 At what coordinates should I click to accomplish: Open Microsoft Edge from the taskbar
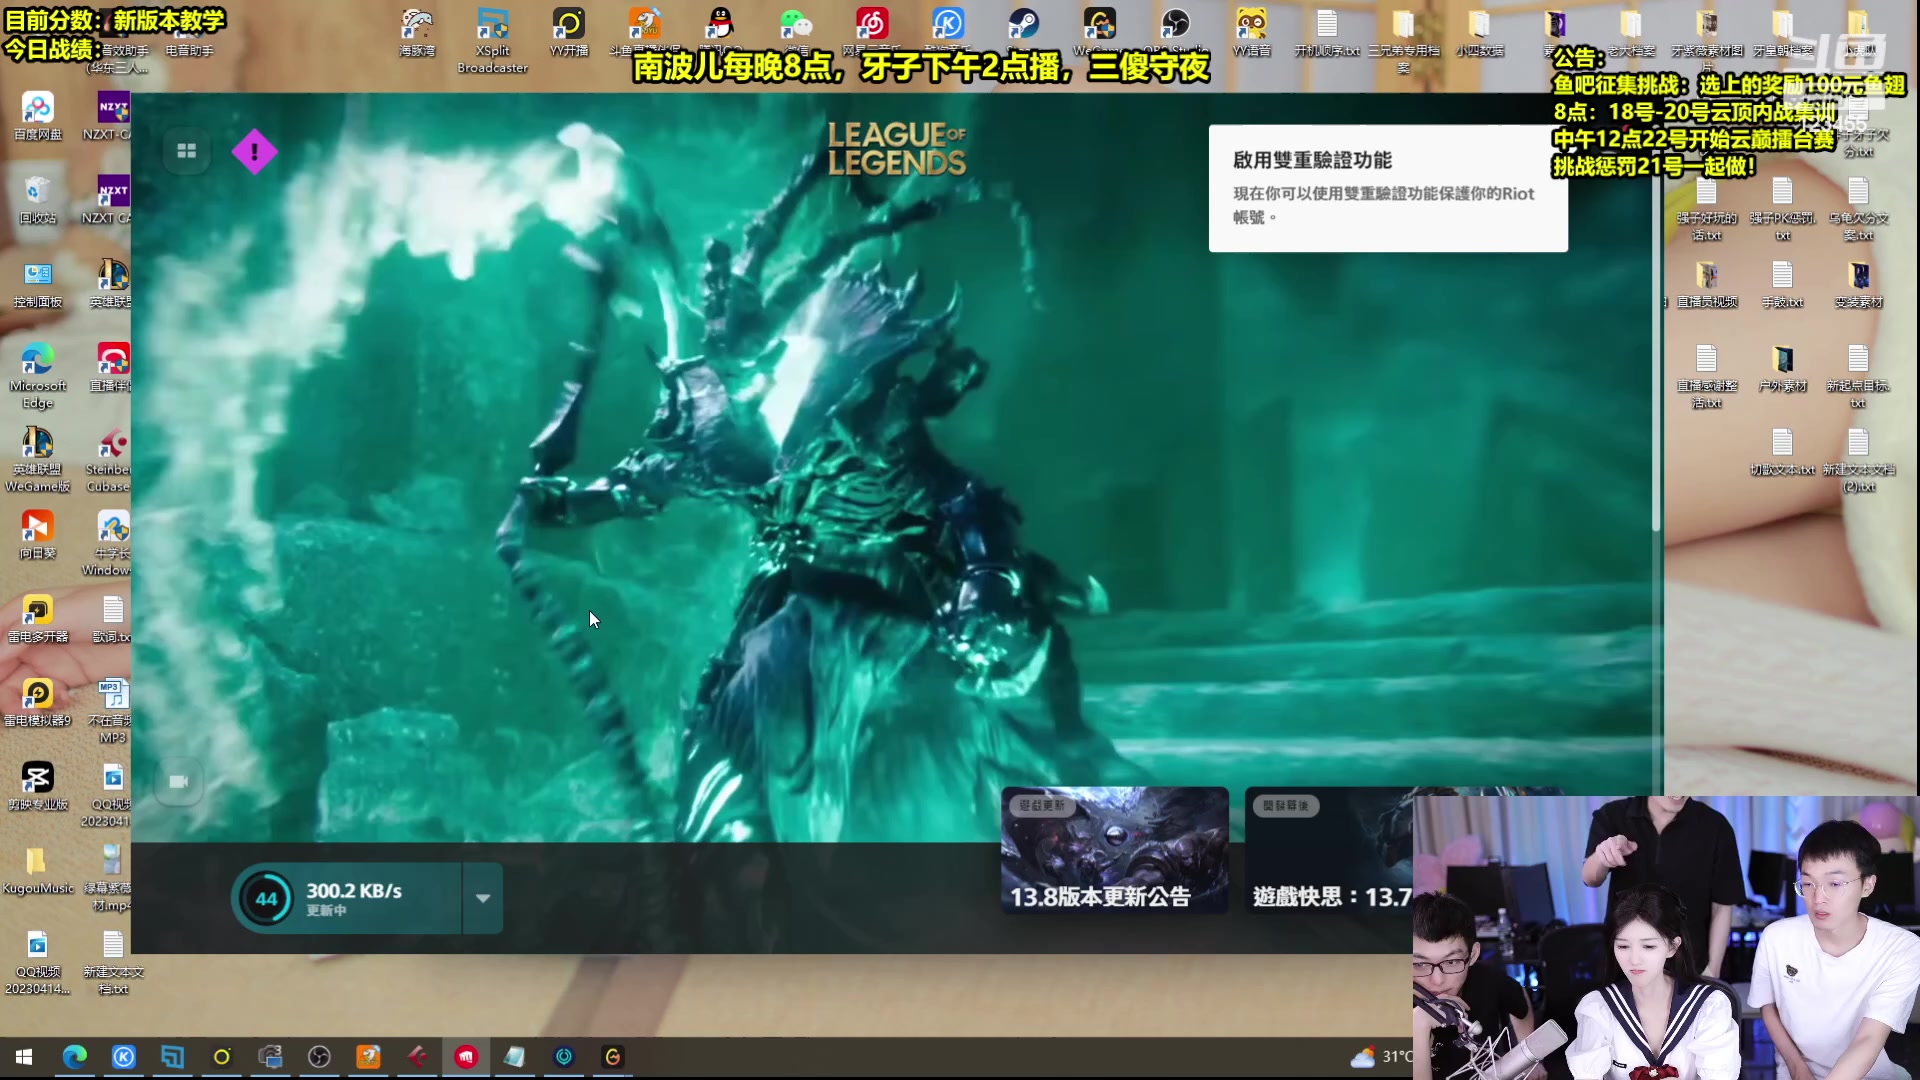pyautogui.click(x=75, y=1057)
